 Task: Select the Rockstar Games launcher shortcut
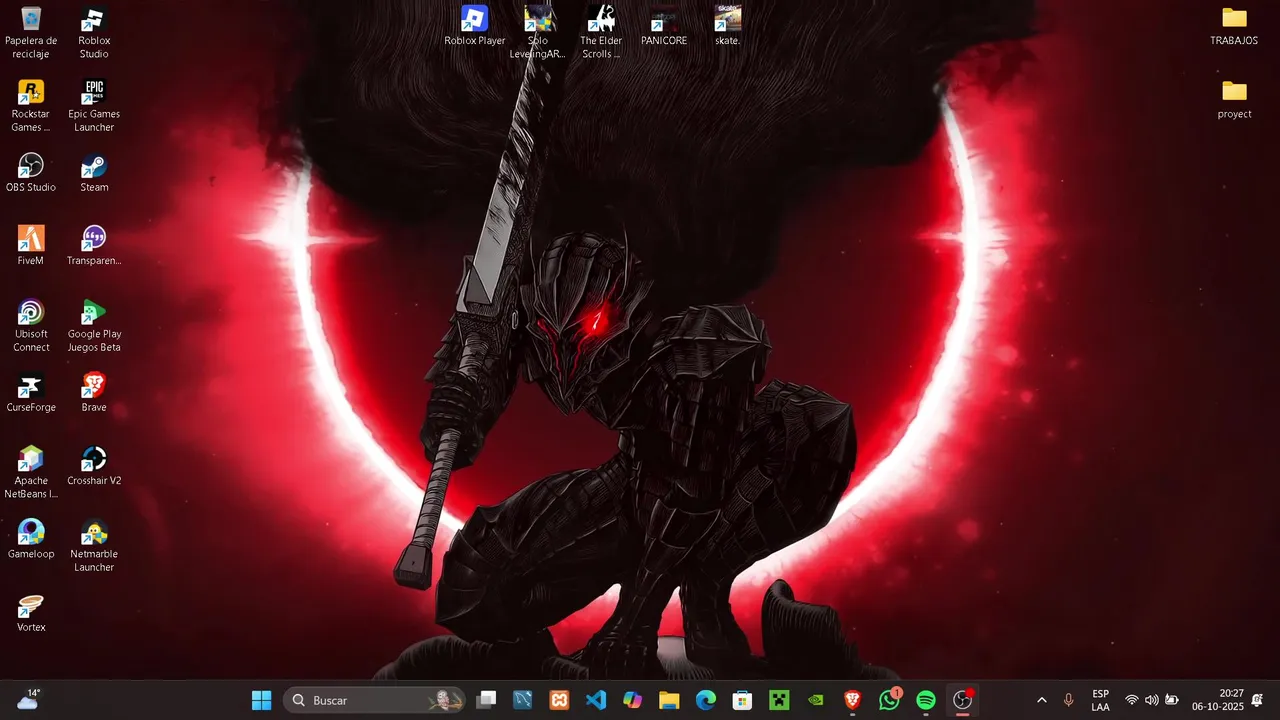click(x=31, y=106)
